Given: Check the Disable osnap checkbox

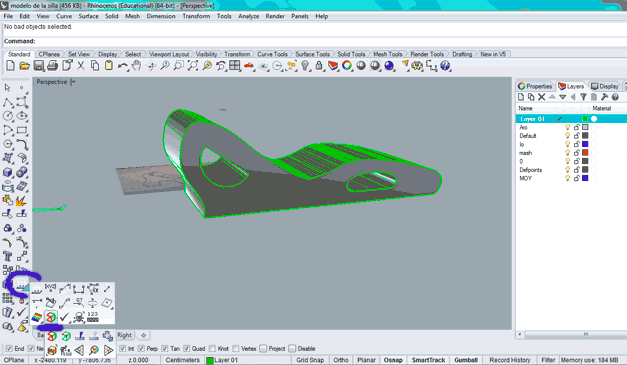Looking at the screenshot, I should (x=292, y=349).
